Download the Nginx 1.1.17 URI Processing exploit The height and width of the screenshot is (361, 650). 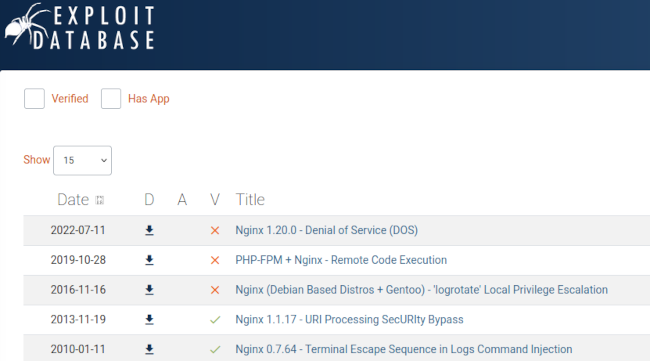(x=149, y=320)
